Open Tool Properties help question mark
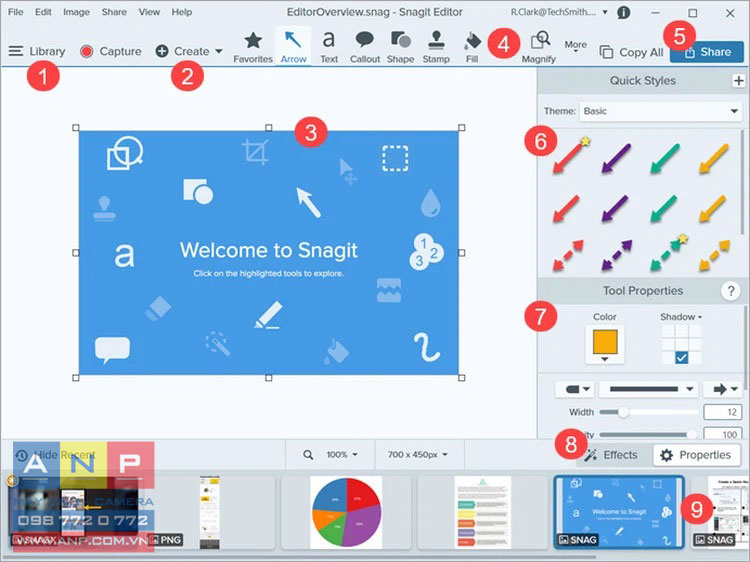The width and height of the screenshot is (750, 562). coord(730,290)
